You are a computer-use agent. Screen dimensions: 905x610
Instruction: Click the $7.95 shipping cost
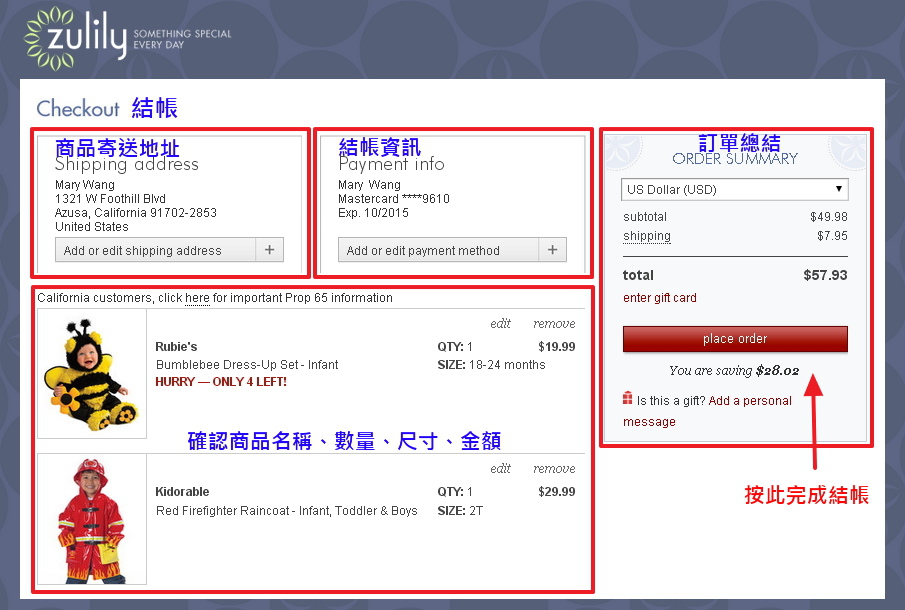coord(832,235)
